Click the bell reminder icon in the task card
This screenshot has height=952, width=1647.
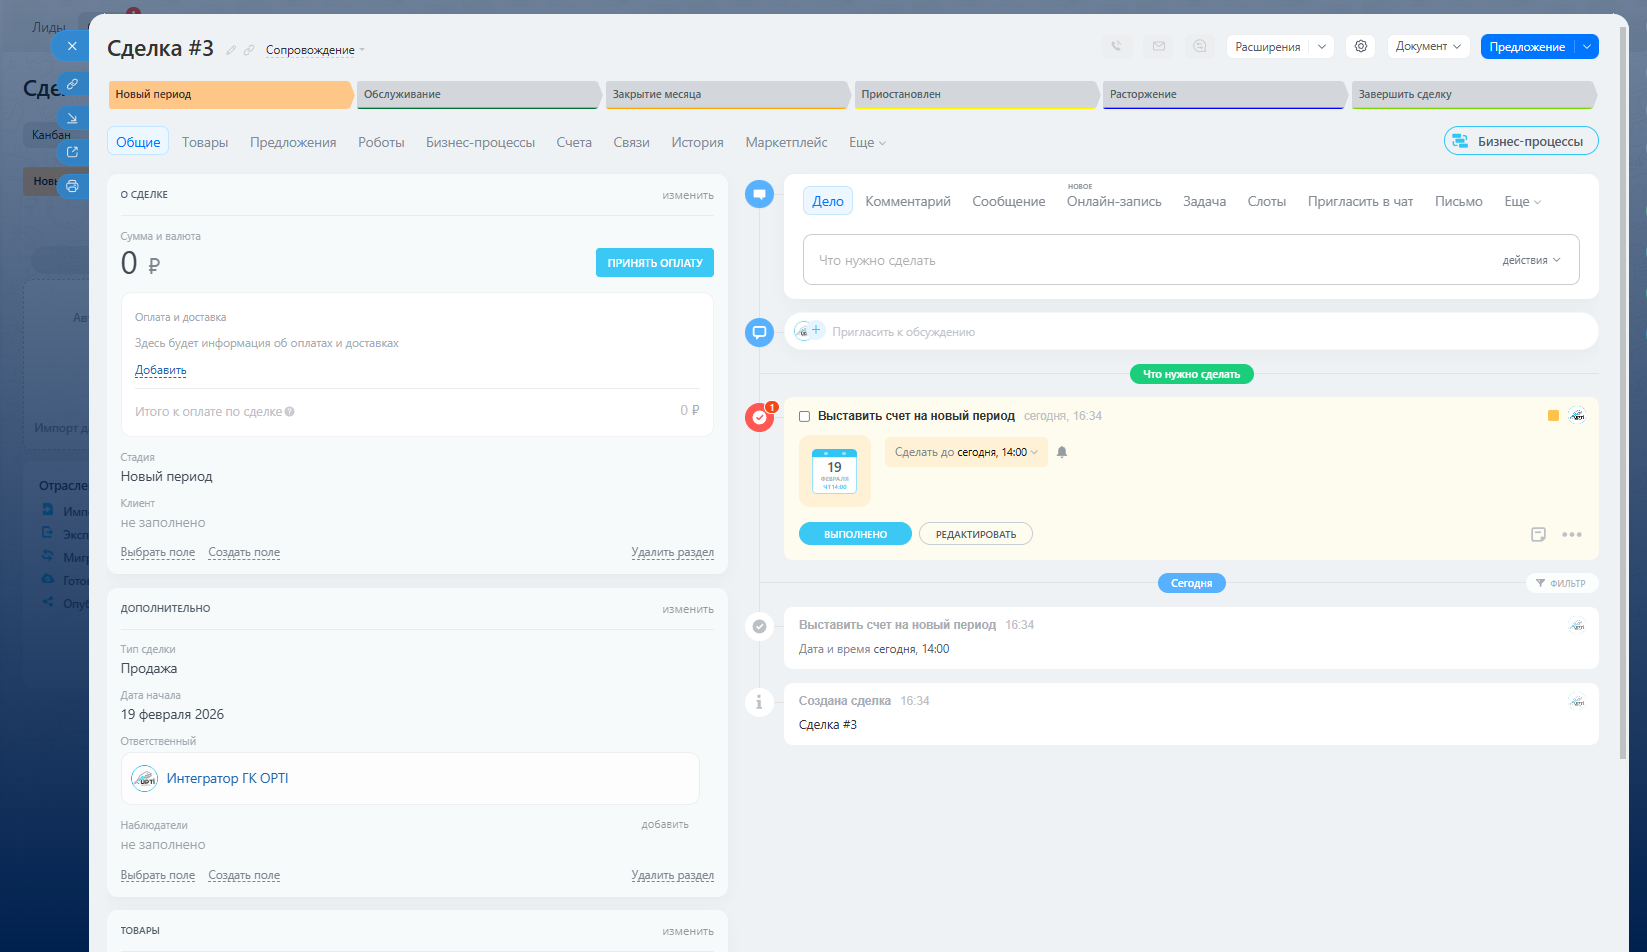click(x=1062, y=452)
